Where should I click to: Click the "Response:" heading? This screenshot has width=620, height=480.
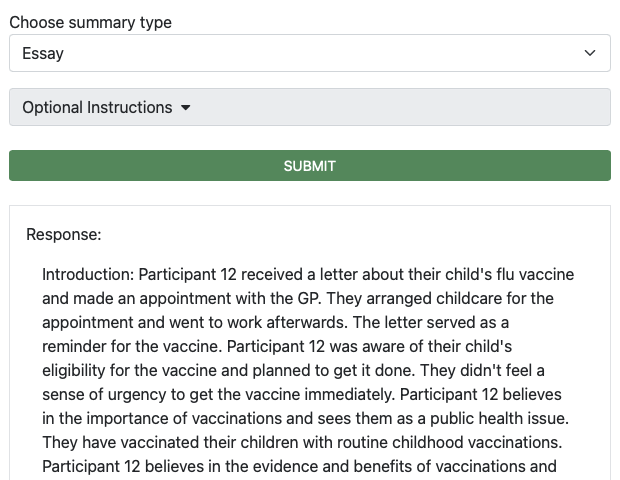point(64,235)
